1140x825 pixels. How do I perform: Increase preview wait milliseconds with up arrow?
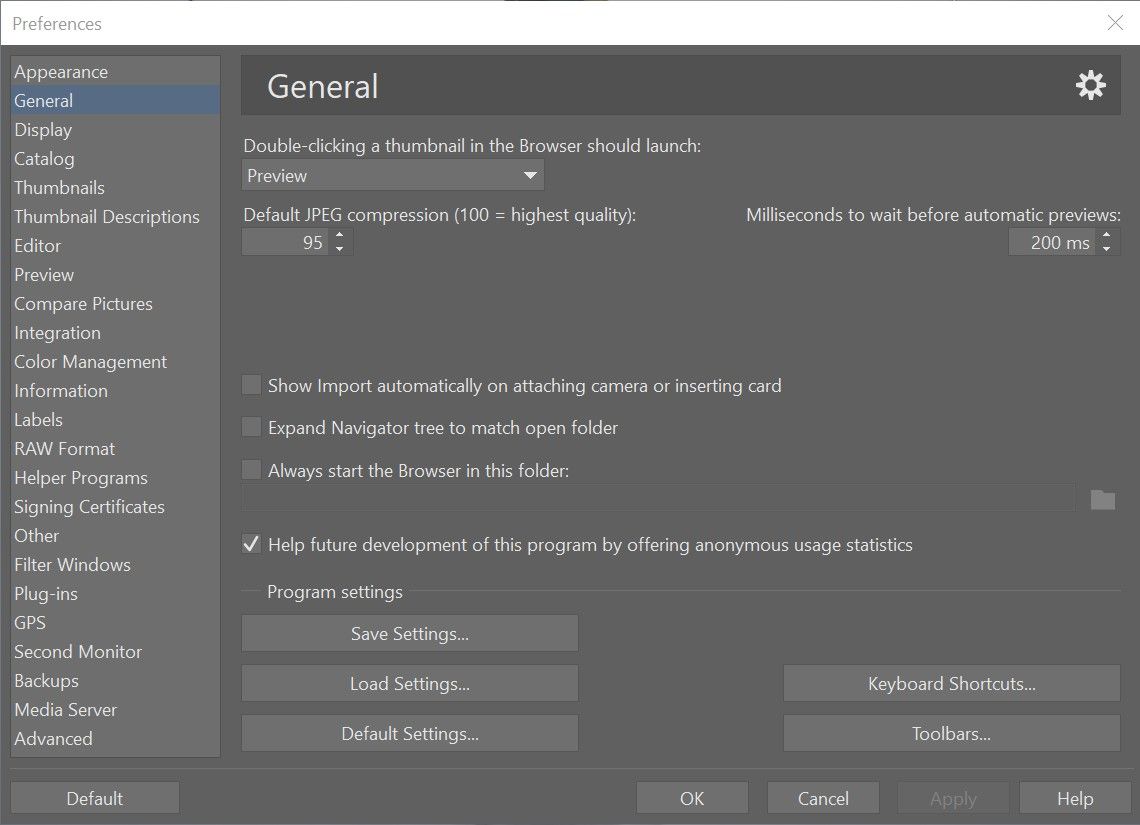(x=1106, y=236)
